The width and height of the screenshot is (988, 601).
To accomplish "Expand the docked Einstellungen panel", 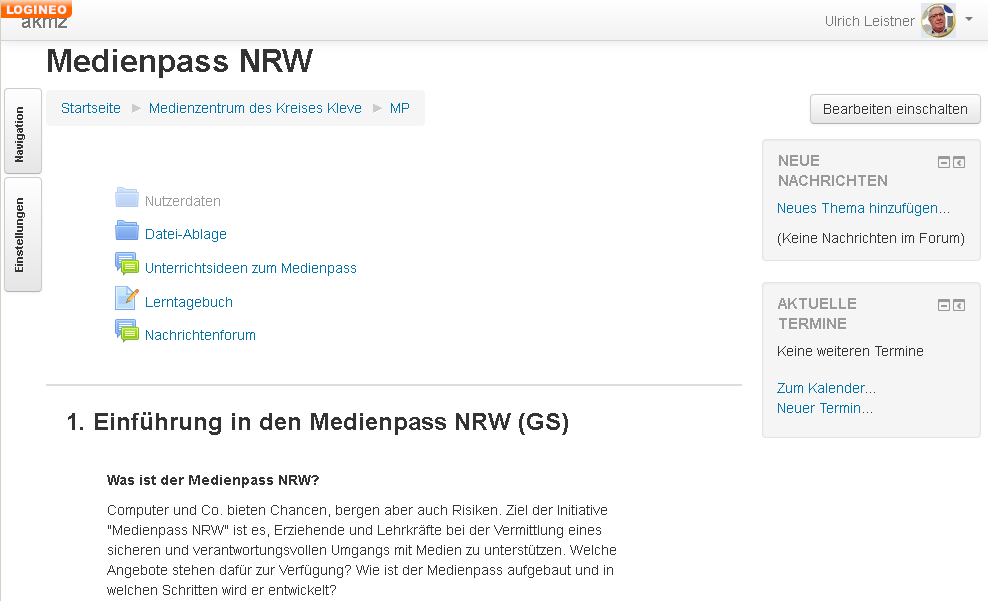I will tap(22, 235).
